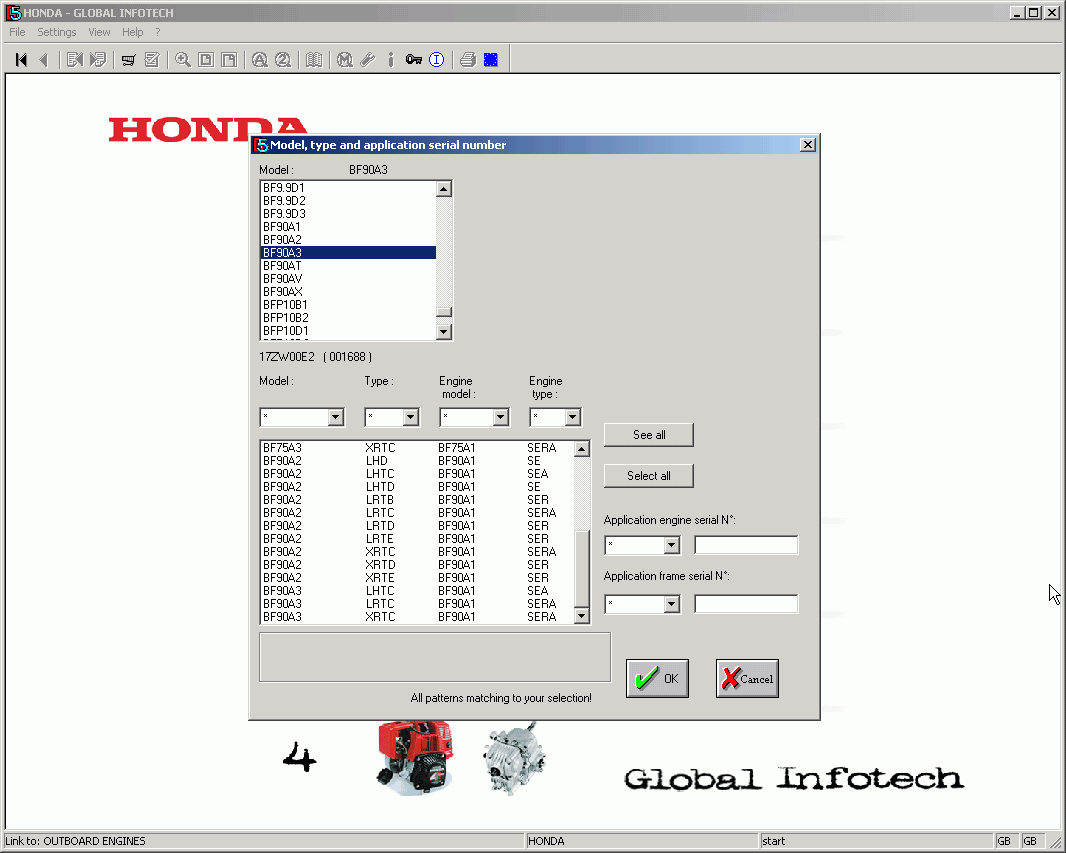
Task: Select BFP10B1 in the model list
Action: [x=347, y=304]
